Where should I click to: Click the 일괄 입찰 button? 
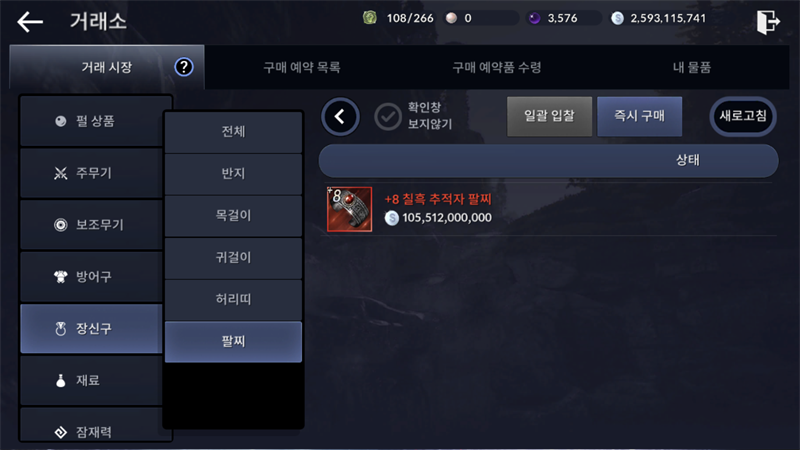[x=549, y=116]
